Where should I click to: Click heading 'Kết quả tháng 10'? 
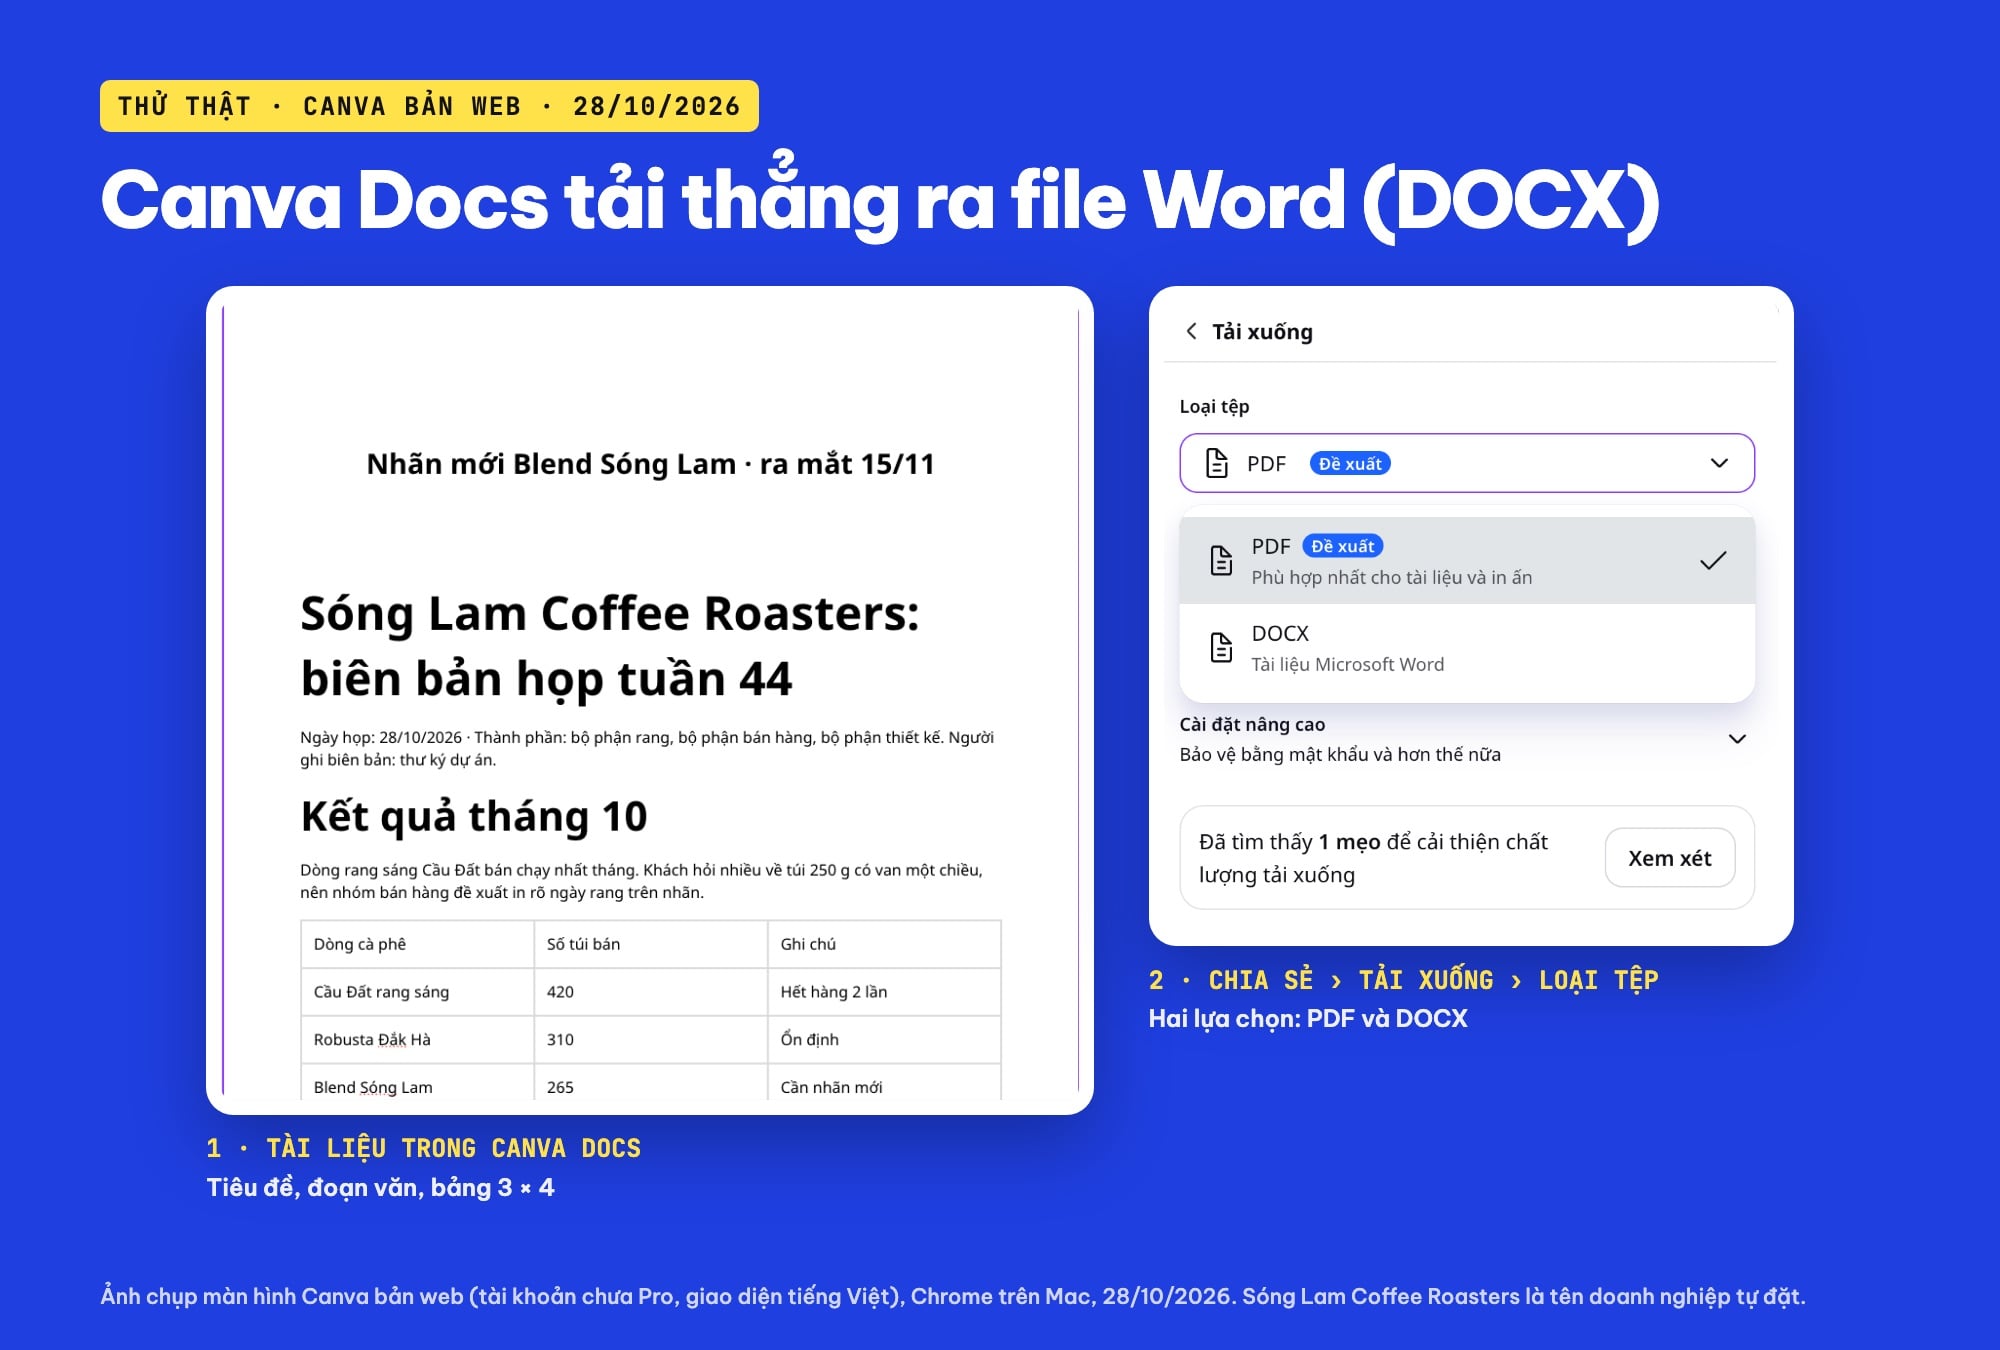(x=474, y=817)
